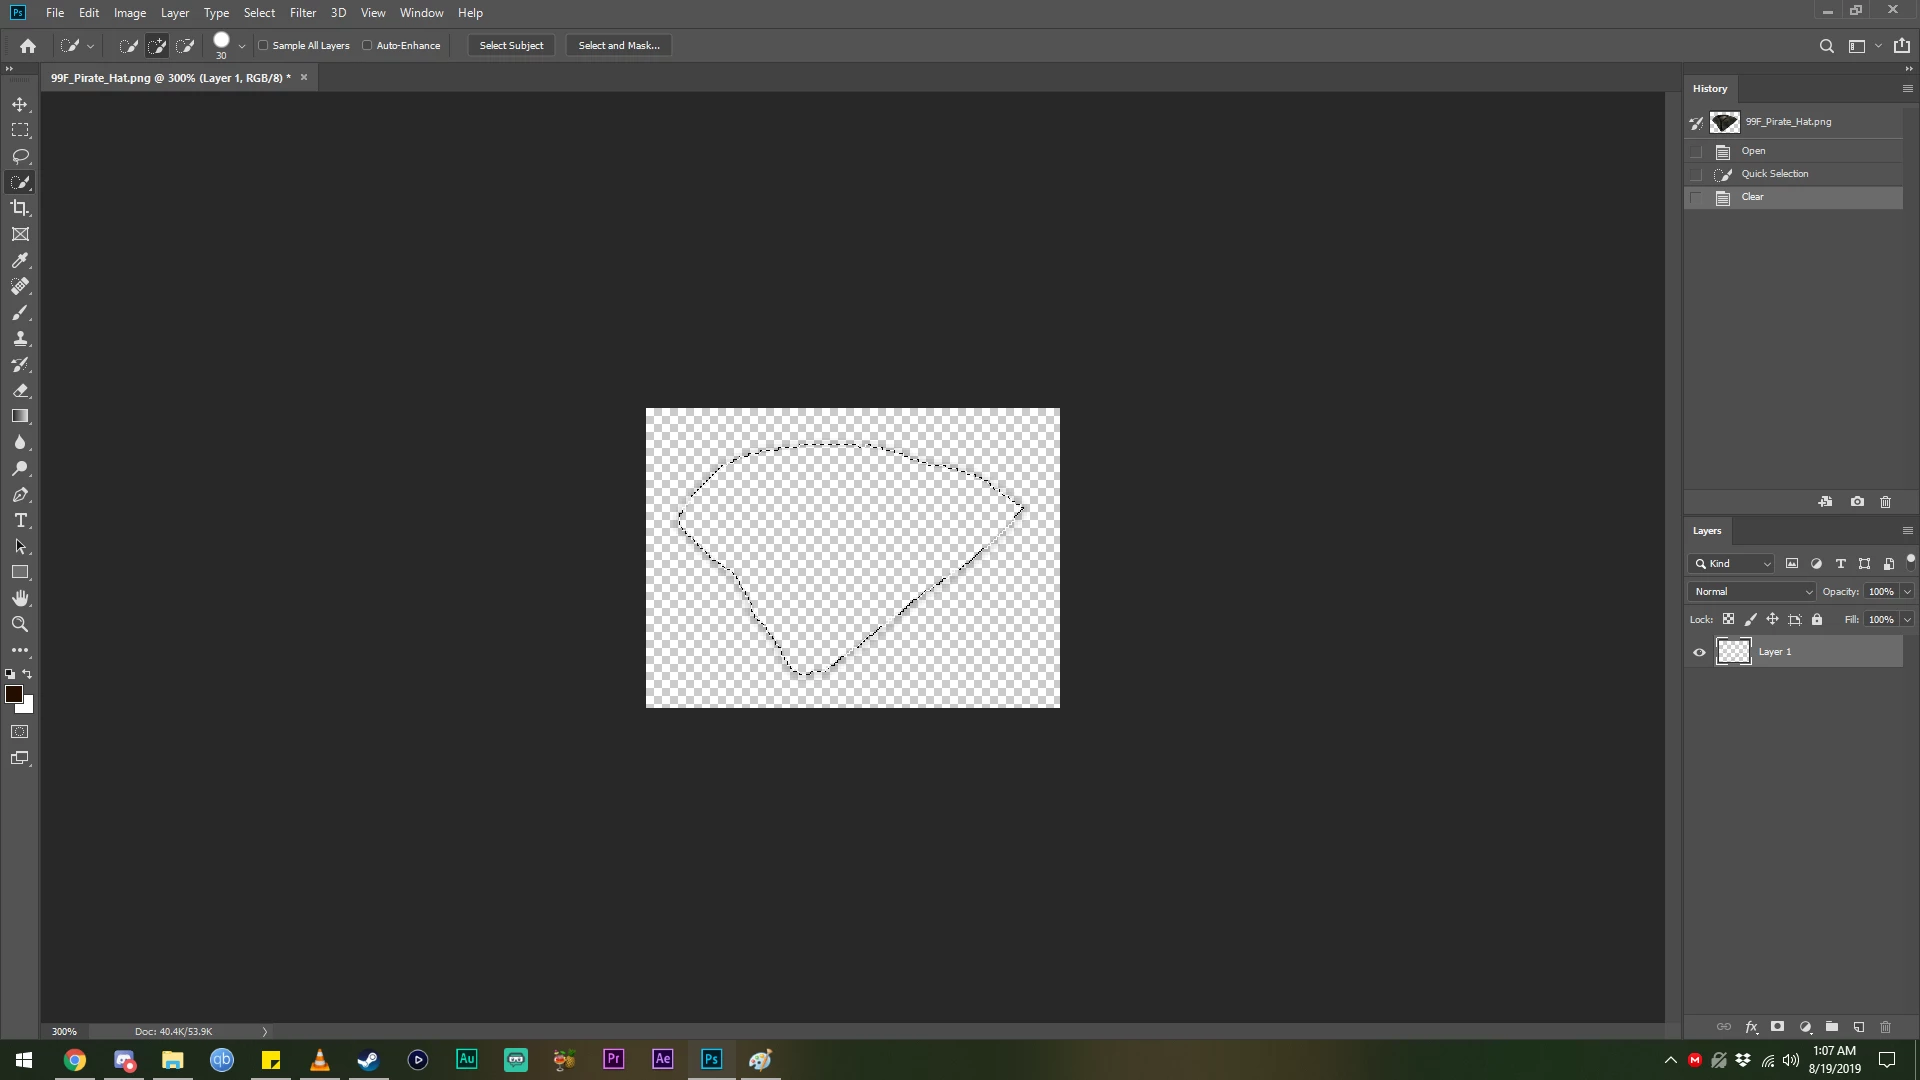Enable Sample All Layers checkbox
This screenshot has height=1080, width=1920.
point(264,45)
